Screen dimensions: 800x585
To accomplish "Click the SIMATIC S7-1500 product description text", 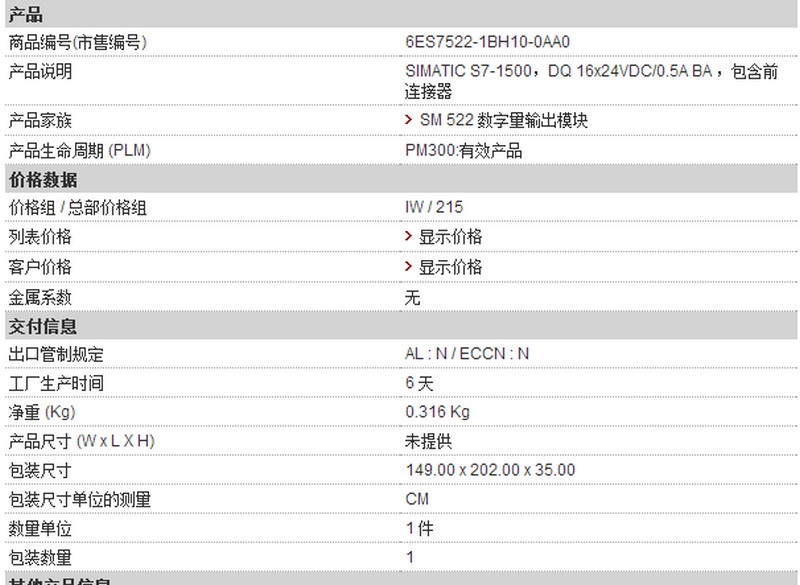I will (591, 81).
